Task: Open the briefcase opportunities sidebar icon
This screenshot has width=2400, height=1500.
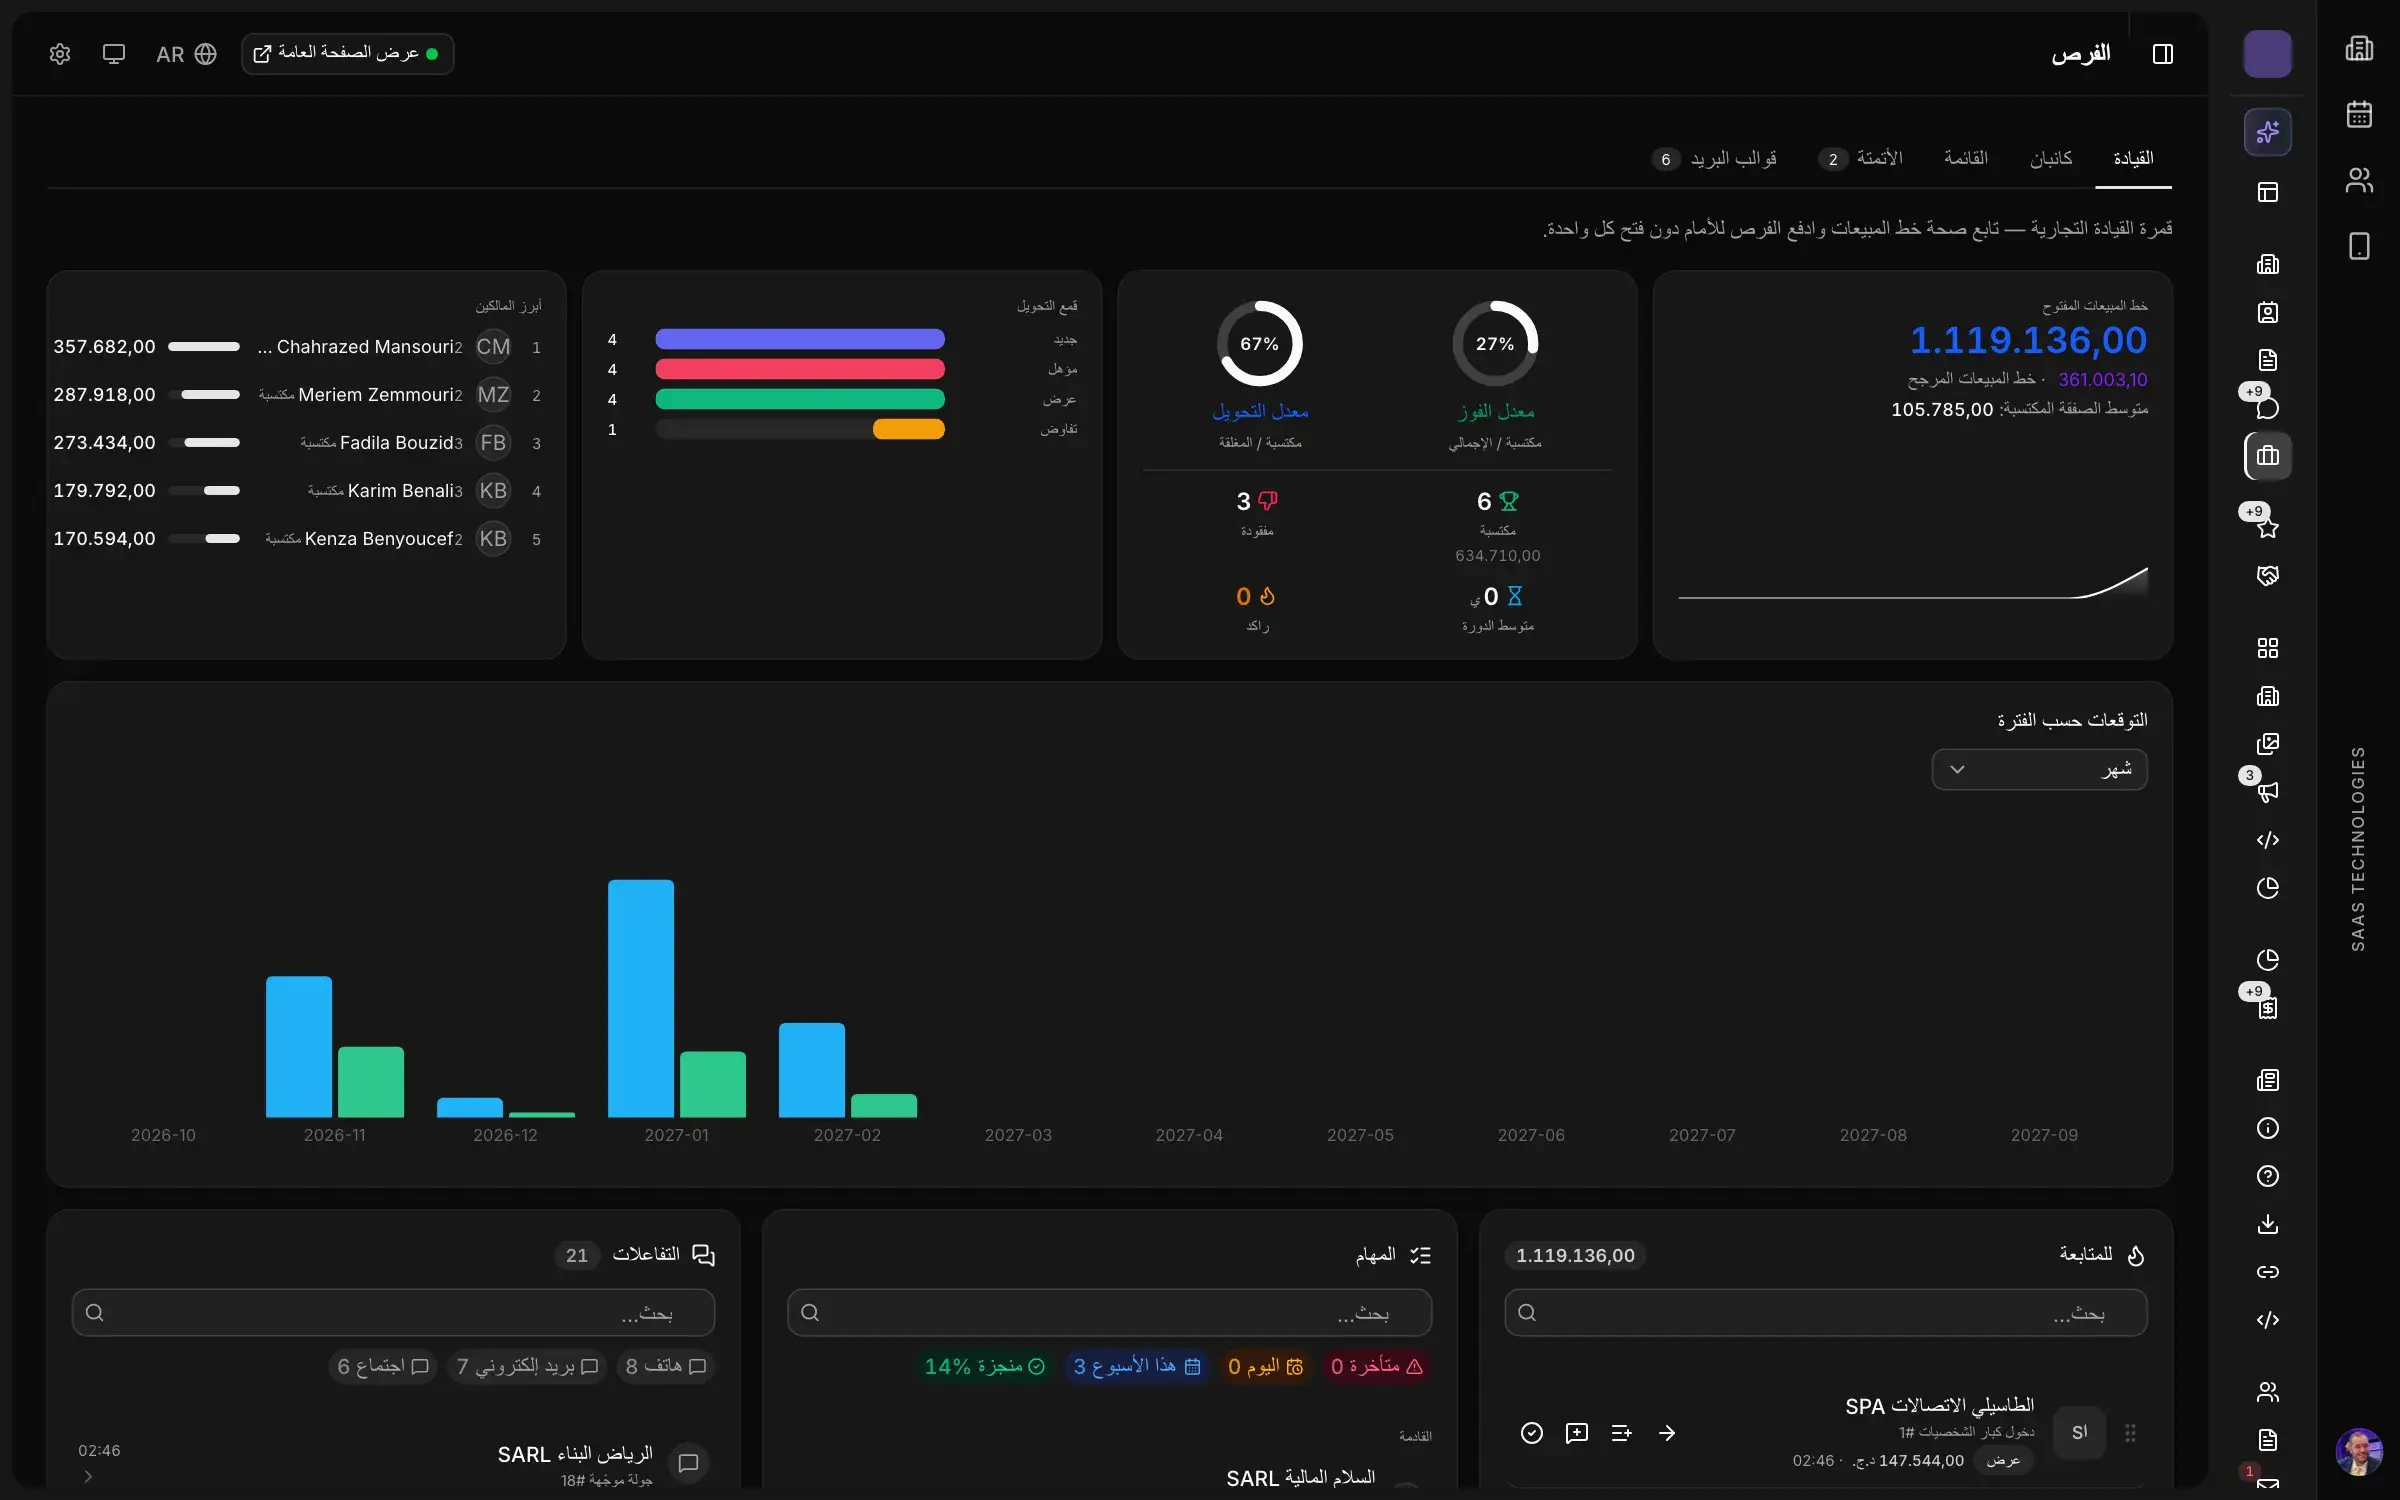Action: pyautogui.click(x=2267, y=456)
